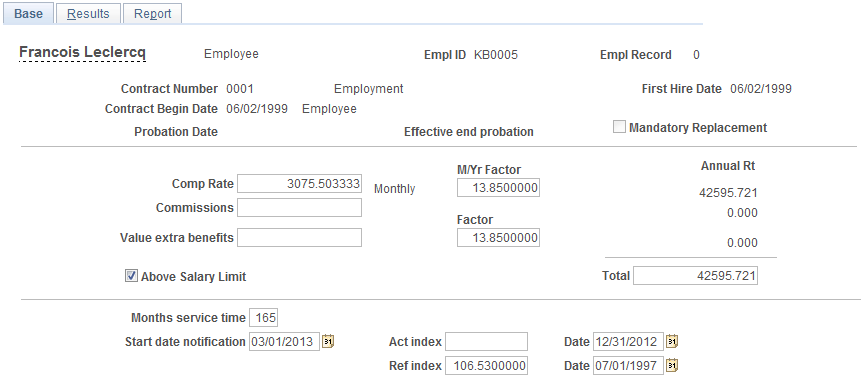Image resolution: width=865 pixels, height=382 pixels.
Task: Click the Annual Rt value 42595.721
Action: tap(728, 193)
